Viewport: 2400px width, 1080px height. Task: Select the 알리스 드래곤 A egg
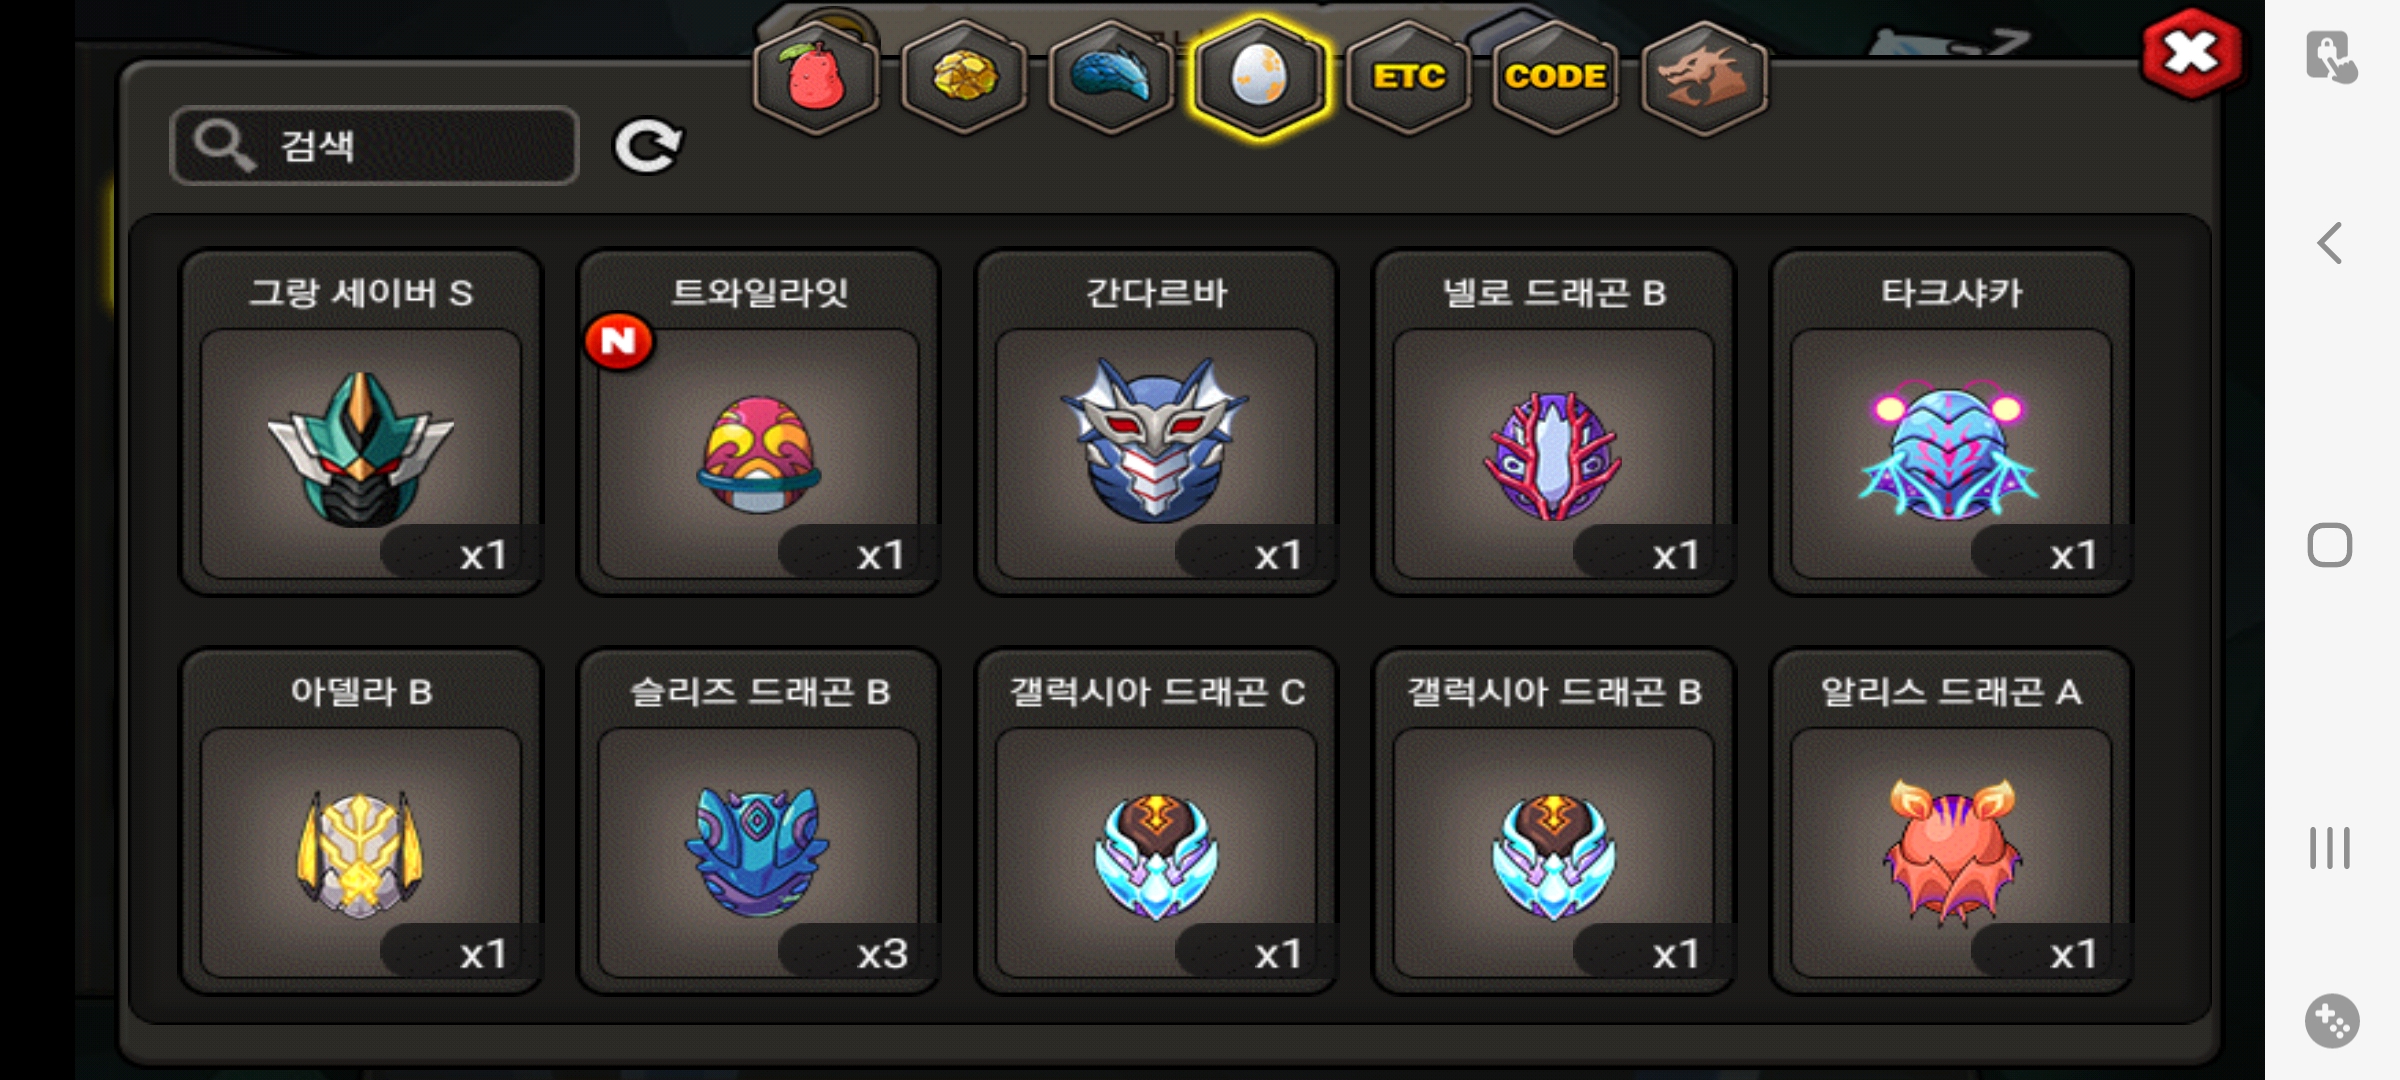(x=1951, y=822)
